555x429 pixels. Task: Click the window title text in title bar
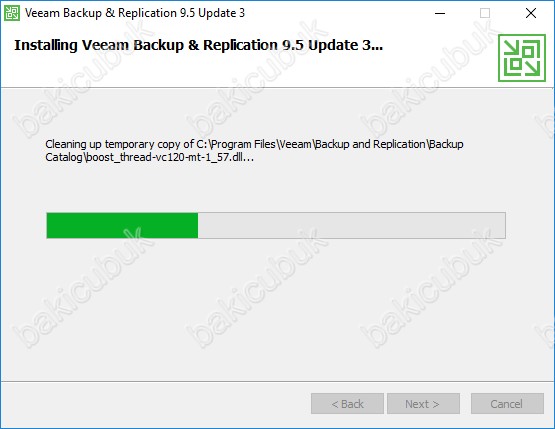coord(135,13)
